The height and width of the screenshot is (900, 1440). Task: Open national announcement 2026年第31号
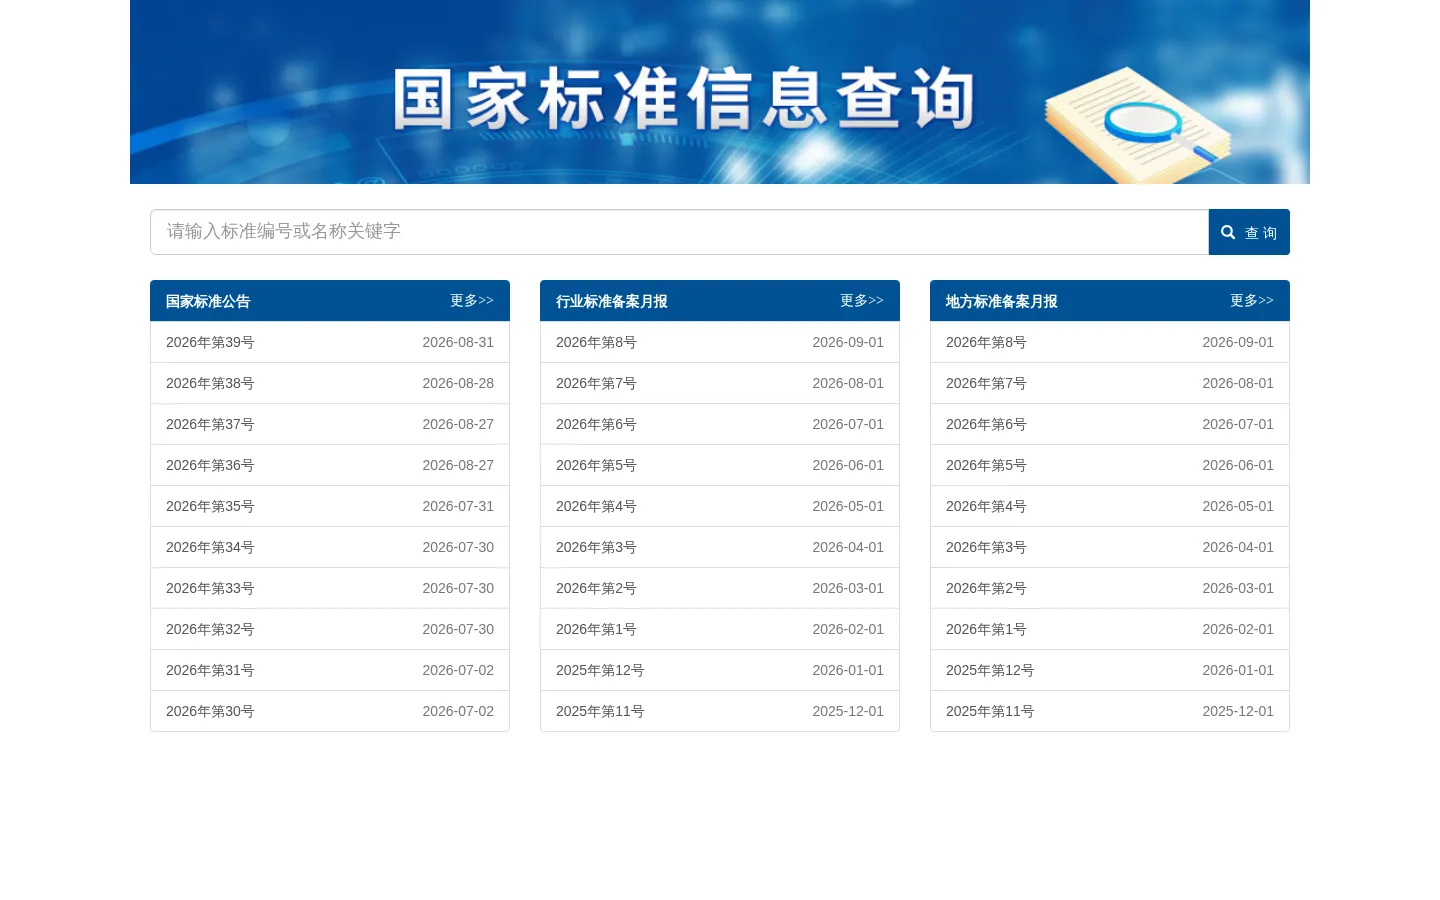210,670
